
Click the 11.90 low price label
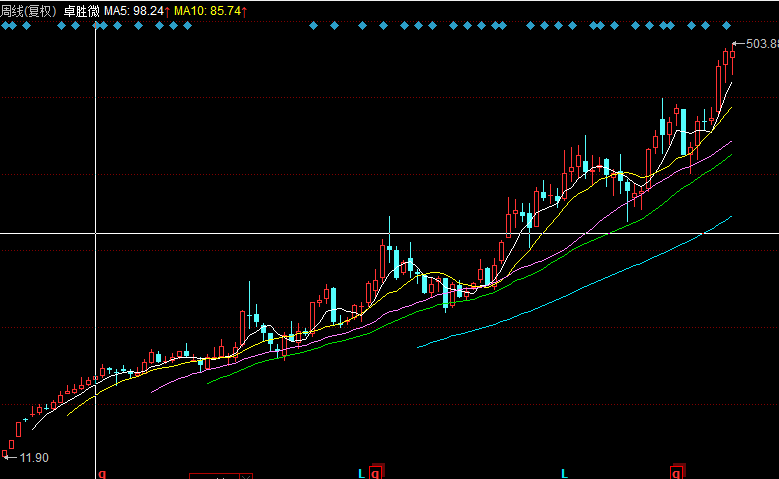click(34, 458)
